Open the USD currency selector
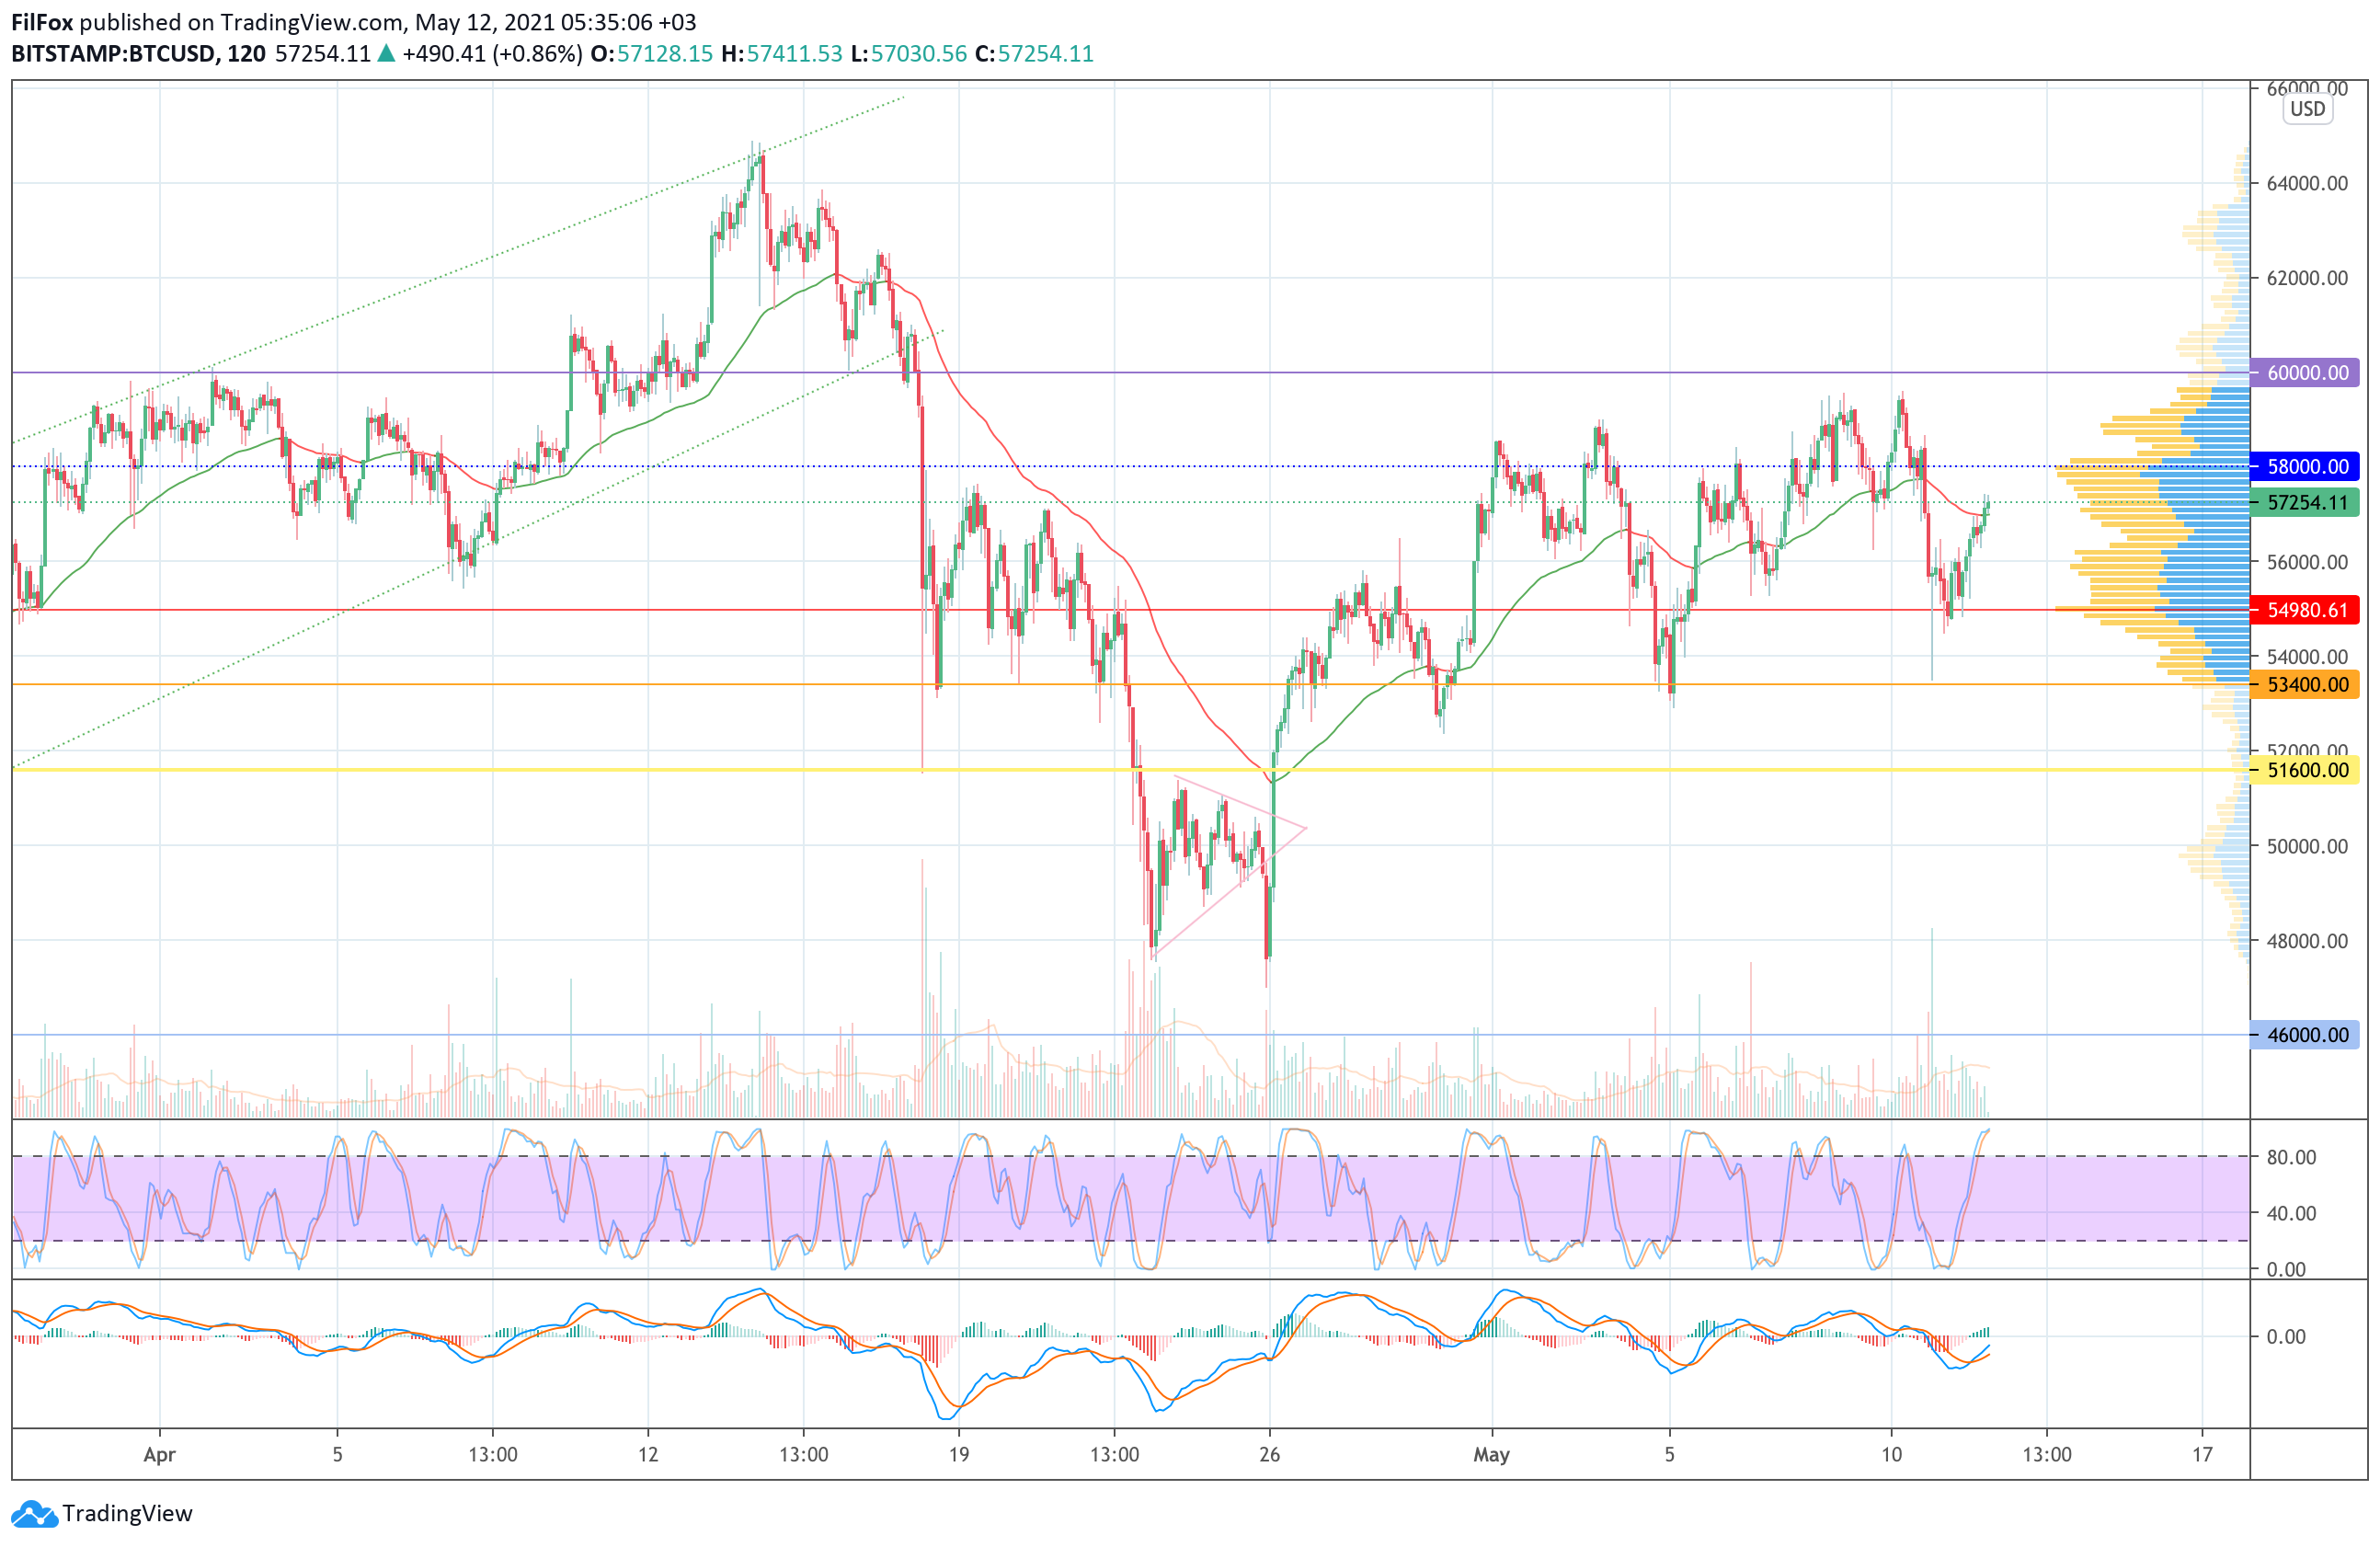 tap(2307, 109)
